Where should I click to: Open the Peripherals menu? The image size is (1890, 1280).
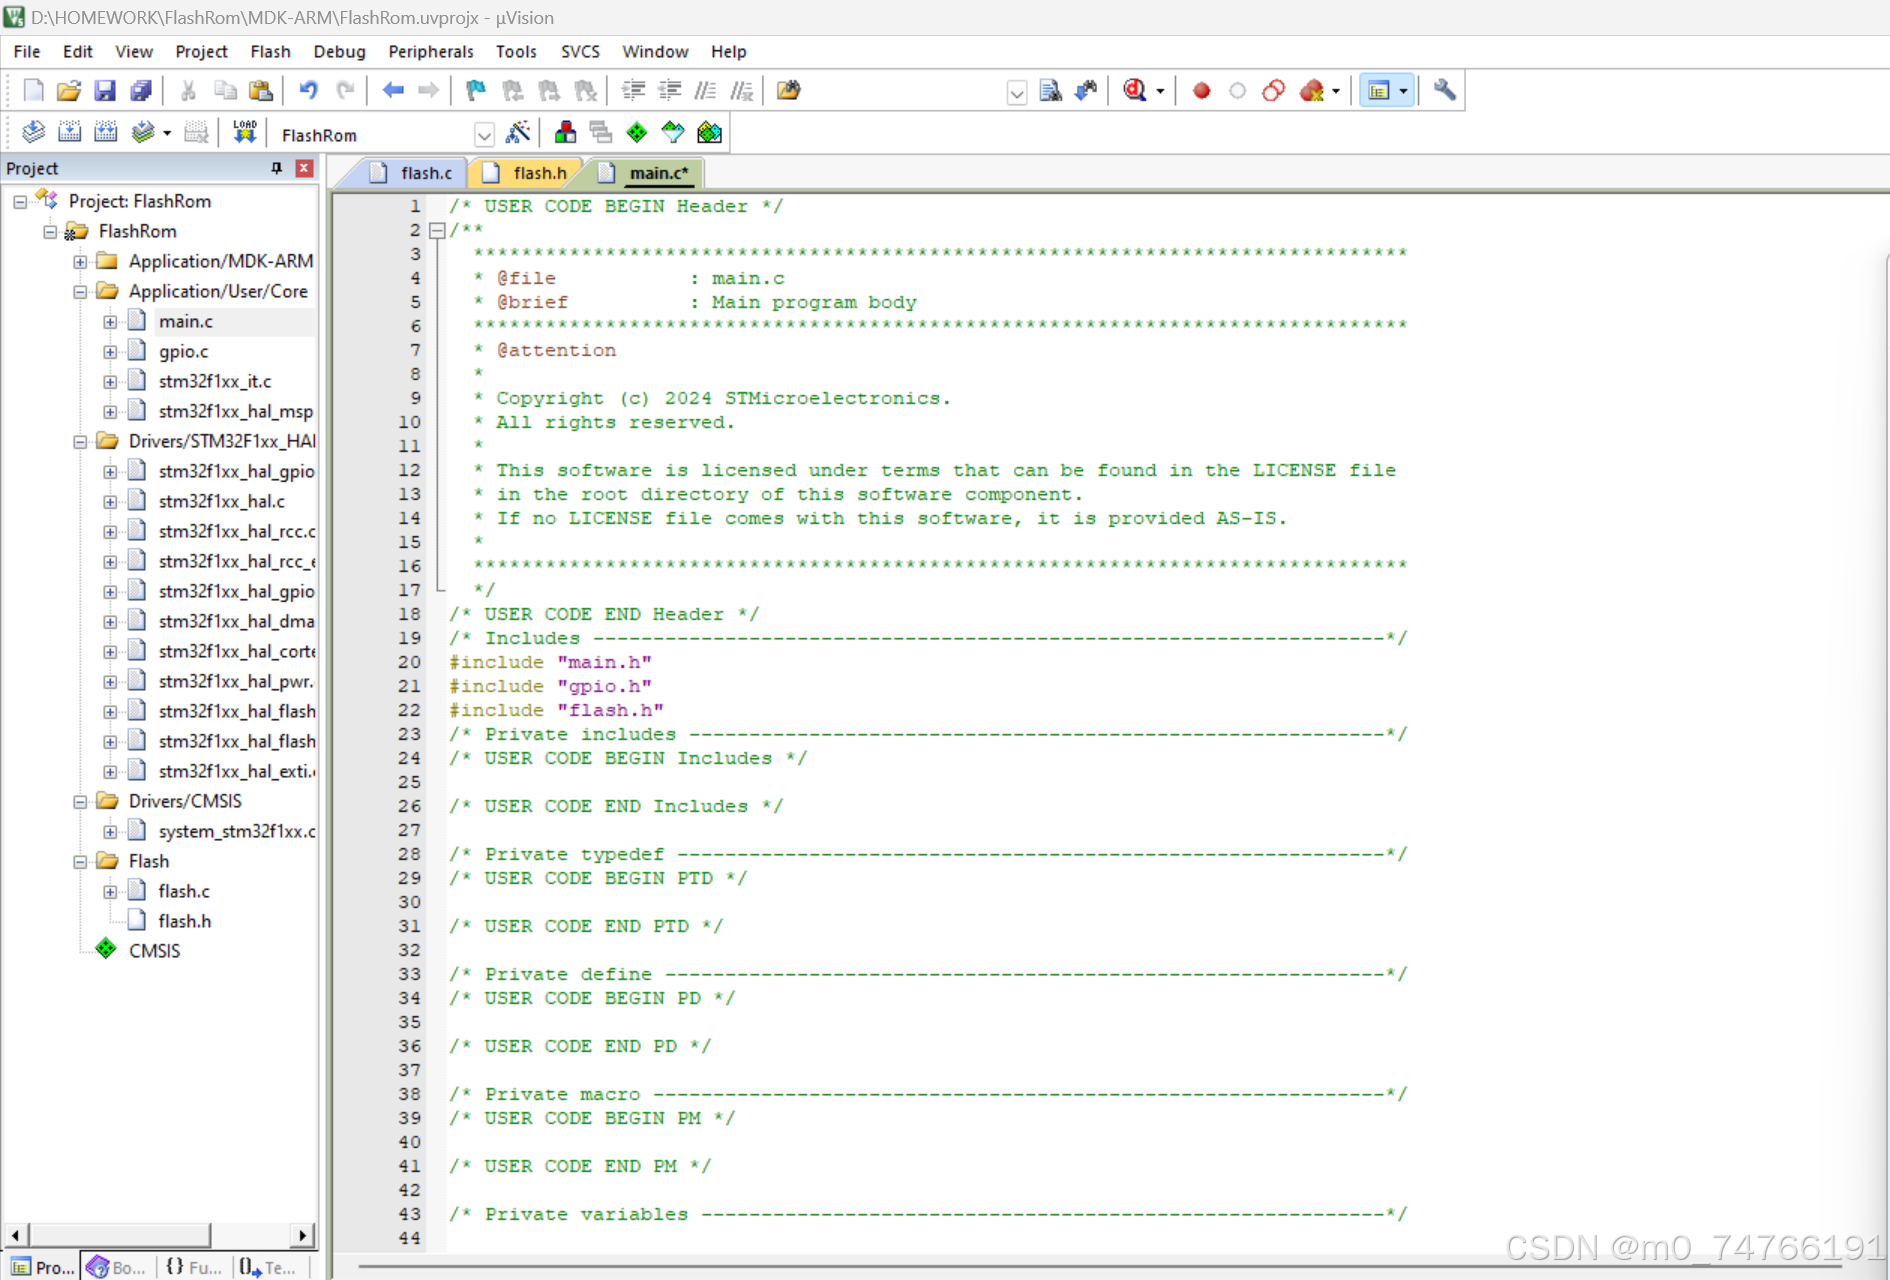tap(431, 52)
